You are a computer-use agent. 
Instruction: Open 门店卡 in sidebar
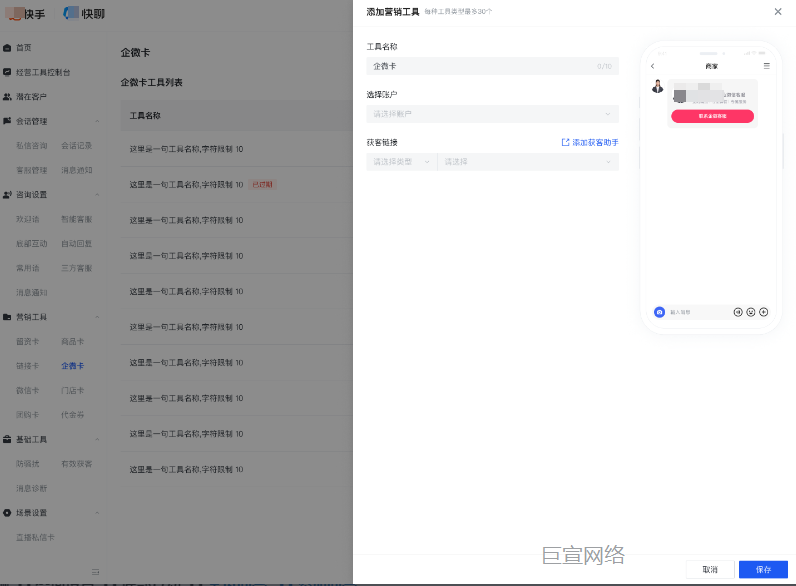click(x=73, y=390)
